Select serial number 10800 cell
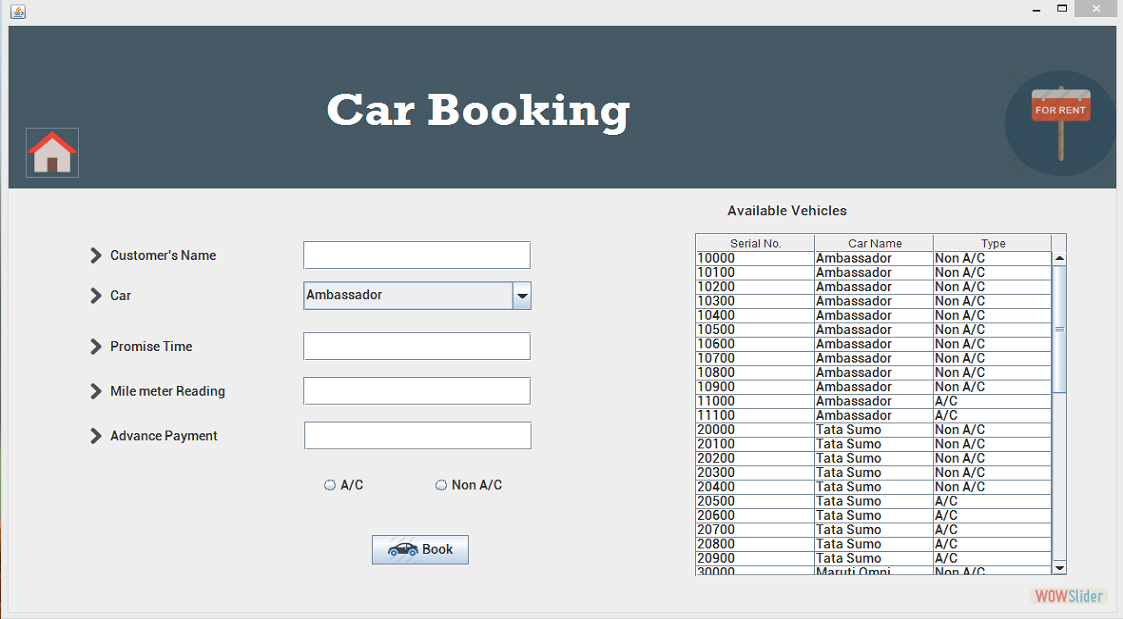This screenshot has height=619, width=1123. point(755,373)
